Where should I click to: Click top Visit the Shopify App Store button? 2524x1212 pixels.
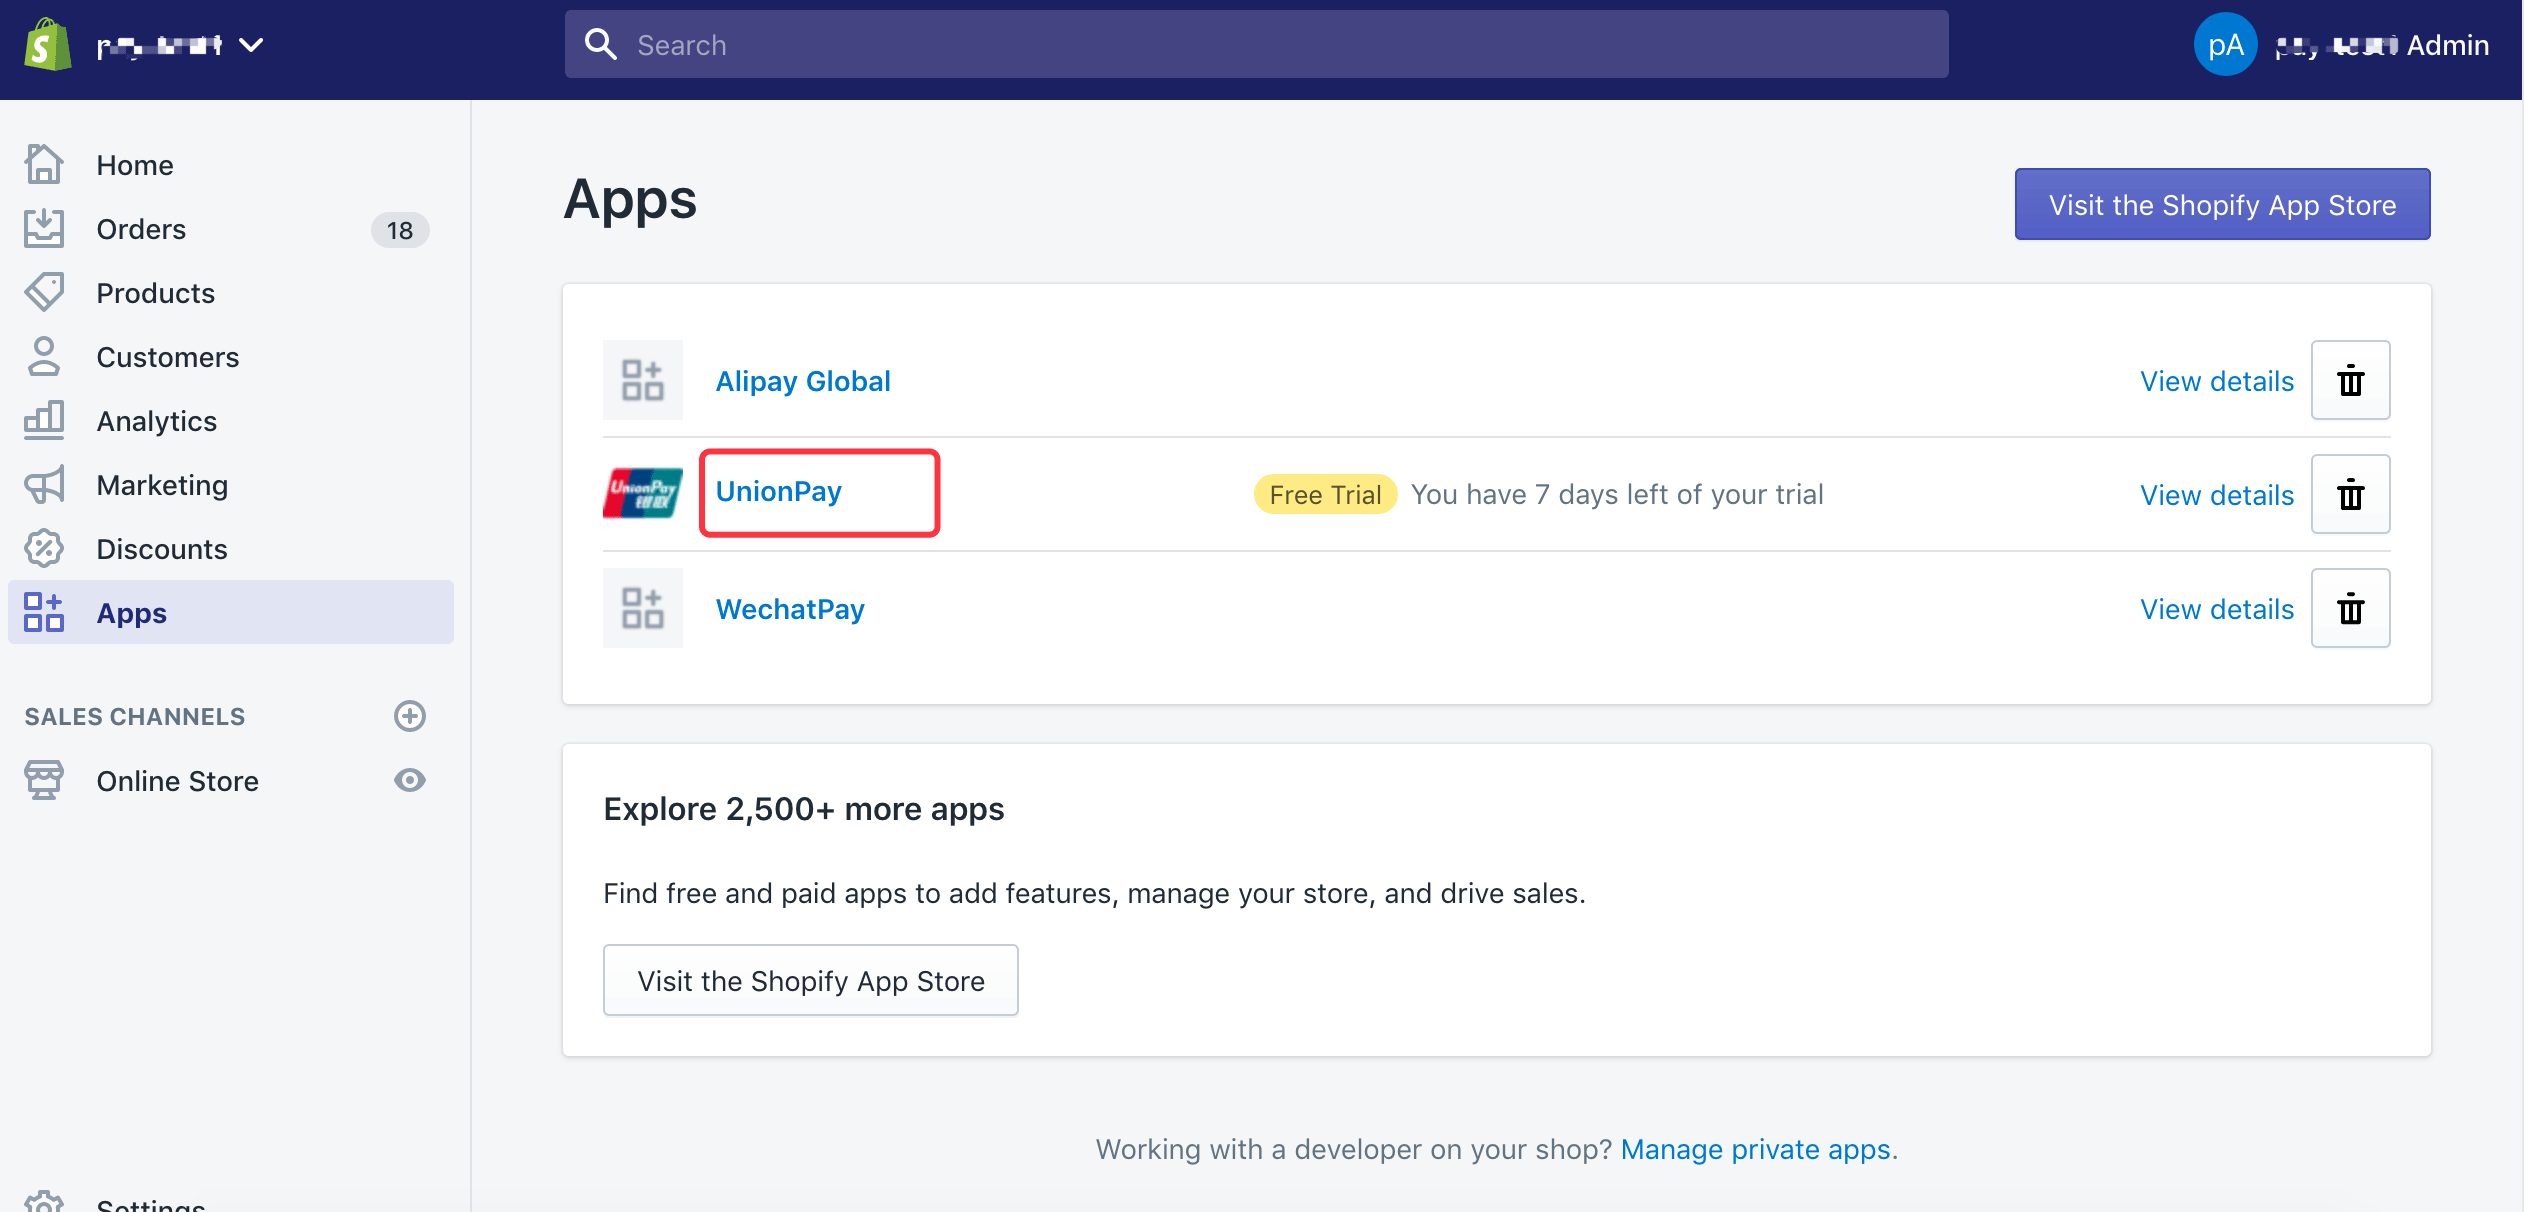click(2222, 205)
